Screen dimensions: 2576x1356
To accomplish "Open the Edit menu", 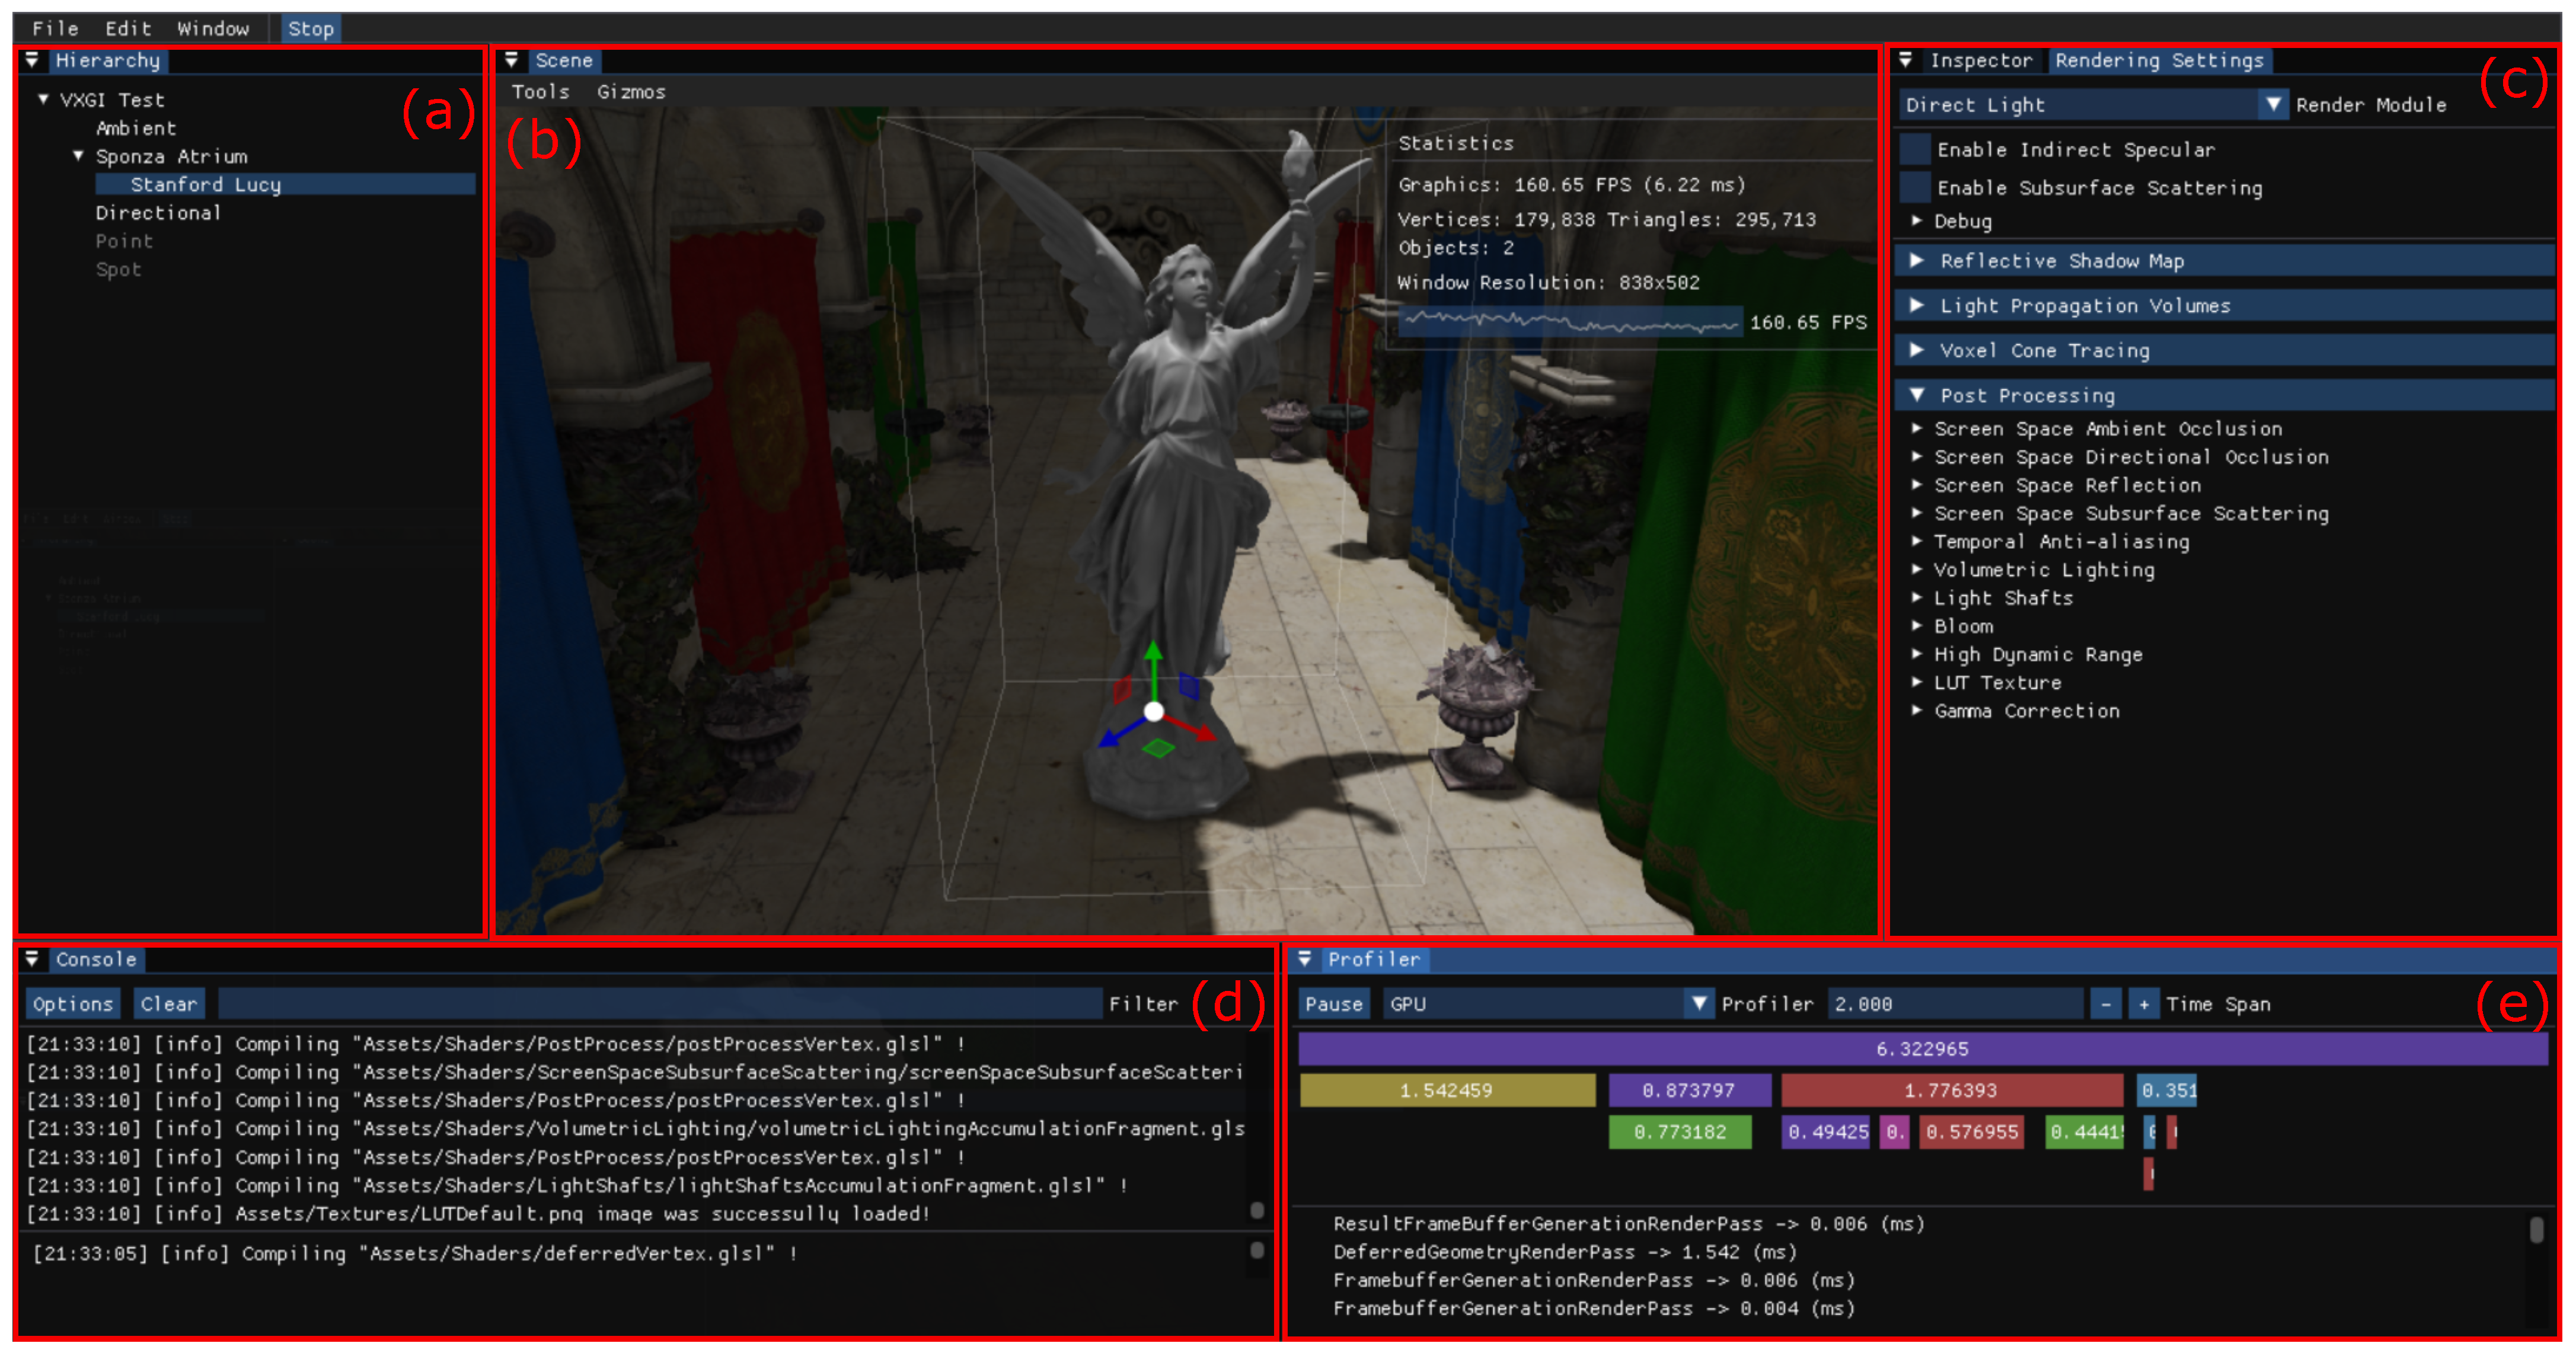I will click(128, 28).
